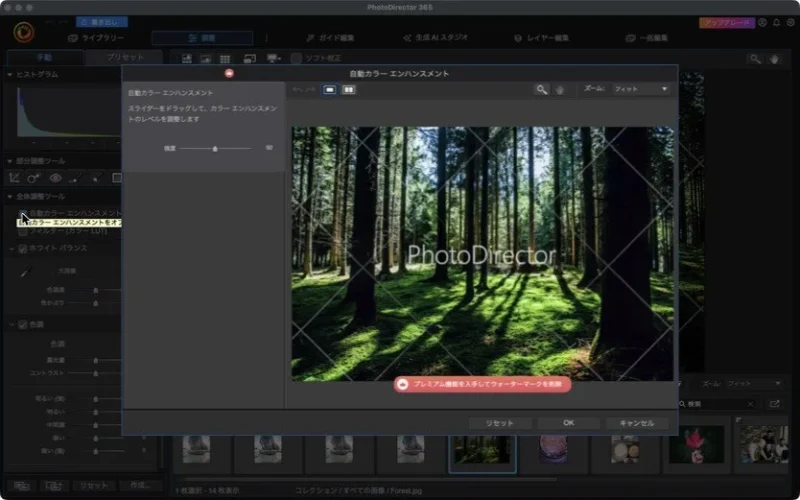Screen dimensions: 800x500
Task: Click the Cancel (キャンセル) button
Action: coord(636,423)
